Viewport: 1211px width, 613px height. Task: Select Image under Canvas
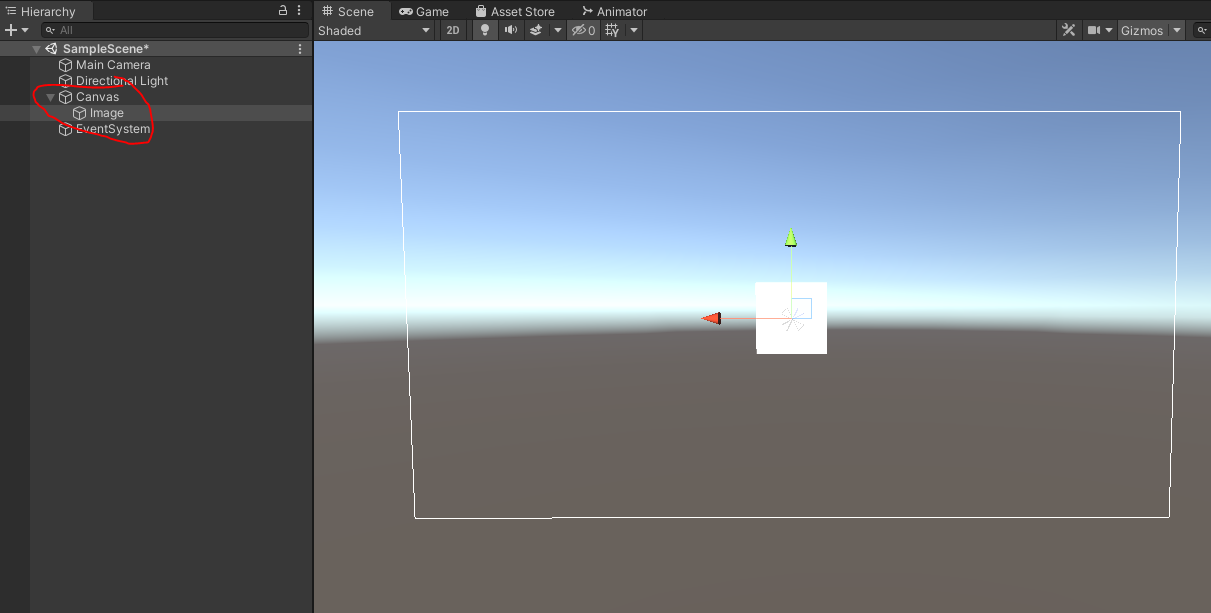[x=107, y=113]
